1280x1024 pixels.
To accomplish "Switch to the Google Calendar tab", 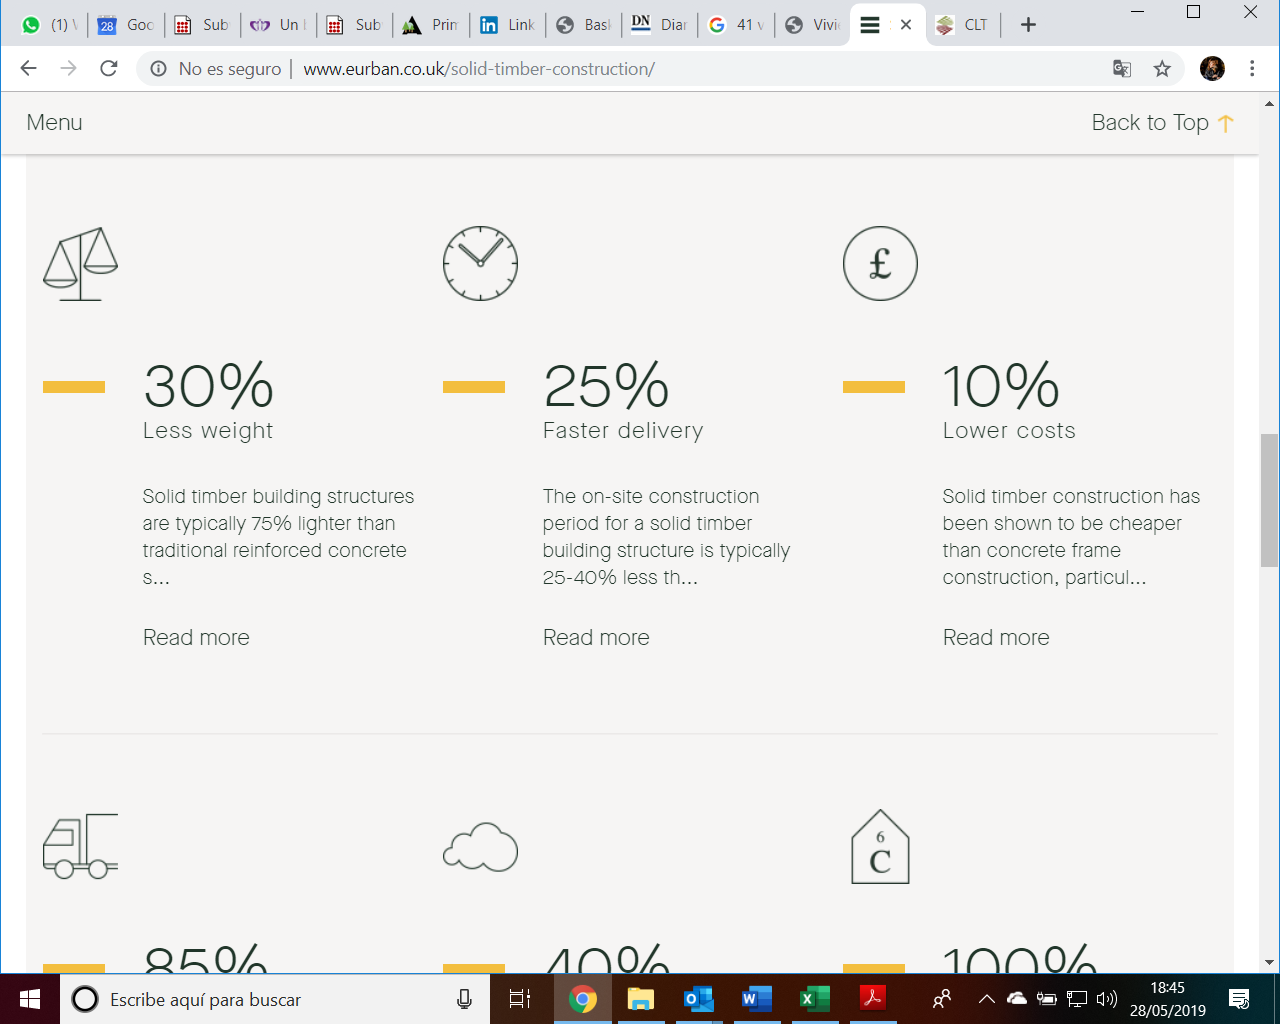I will [125, 25].
